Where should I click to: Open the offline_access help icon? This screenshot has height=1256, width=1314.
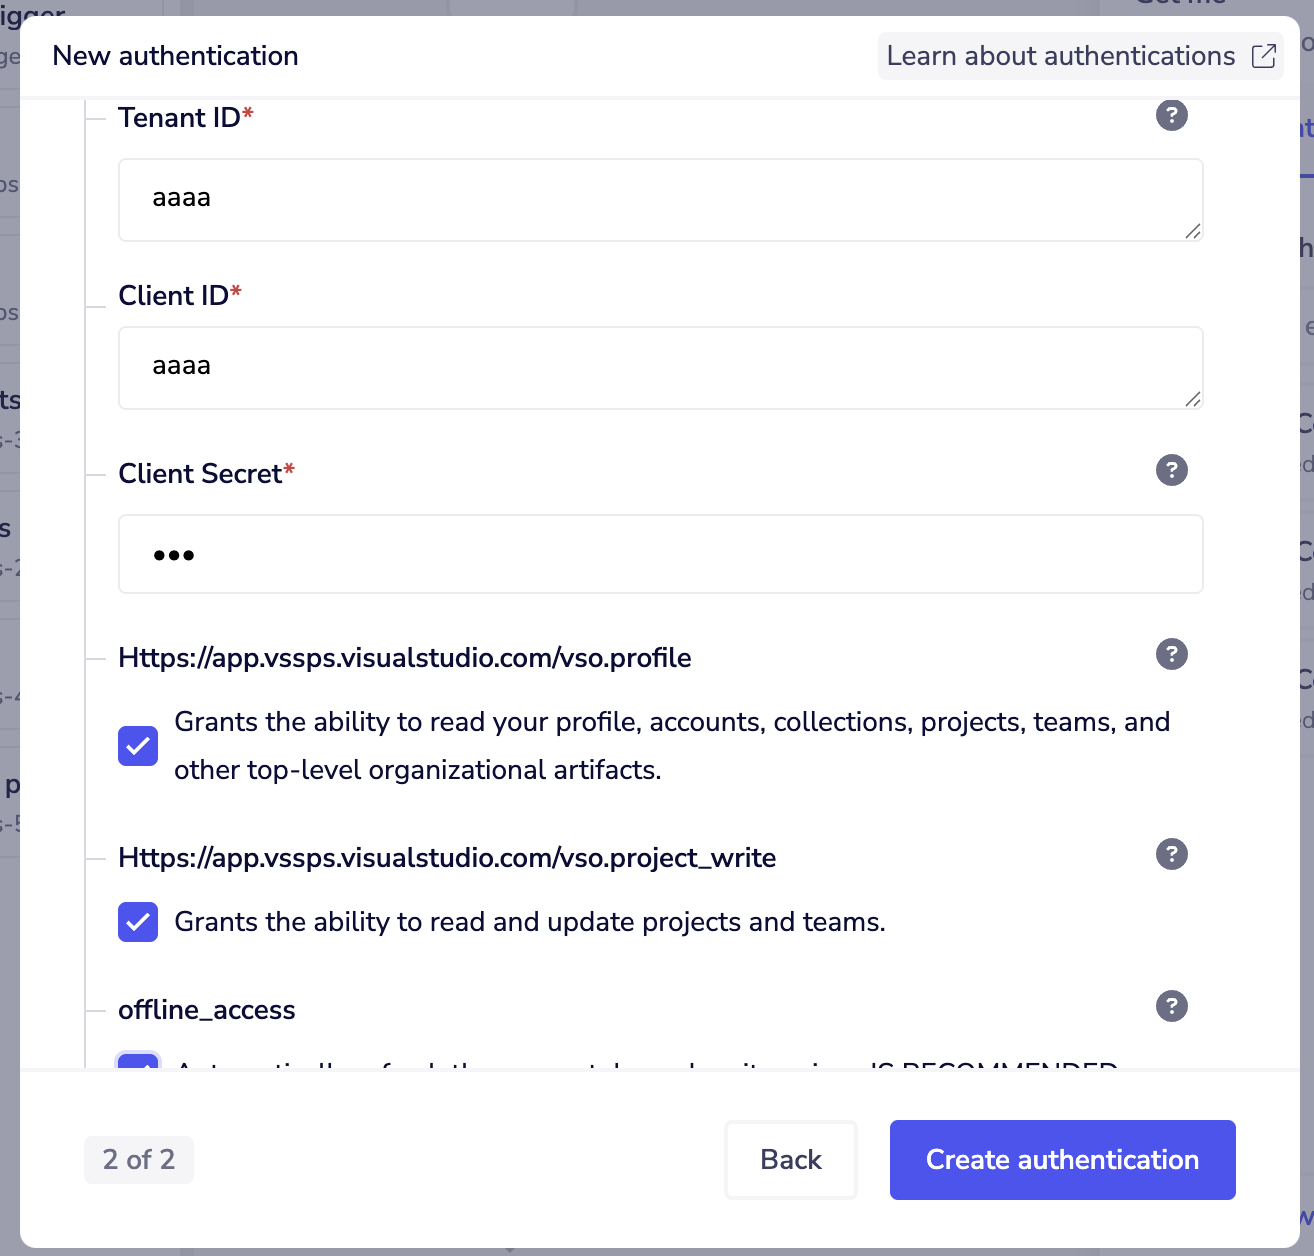pos(1171,1006)
